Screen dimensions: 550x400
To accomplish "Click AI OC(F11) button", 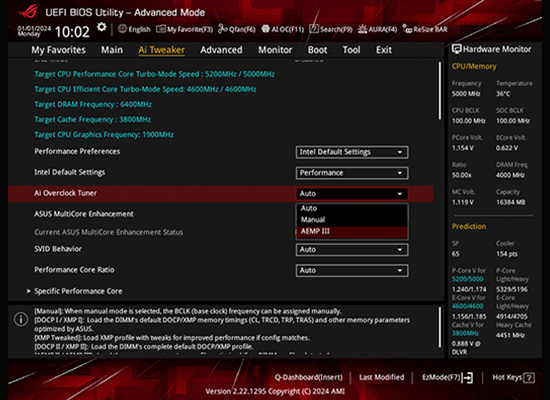I will click(283, 29).
